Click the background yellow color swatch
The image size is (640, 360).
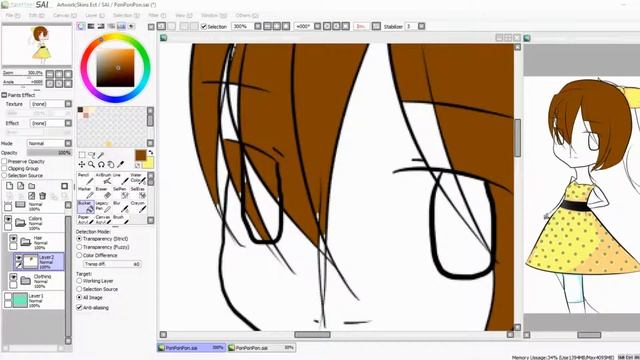149,163
